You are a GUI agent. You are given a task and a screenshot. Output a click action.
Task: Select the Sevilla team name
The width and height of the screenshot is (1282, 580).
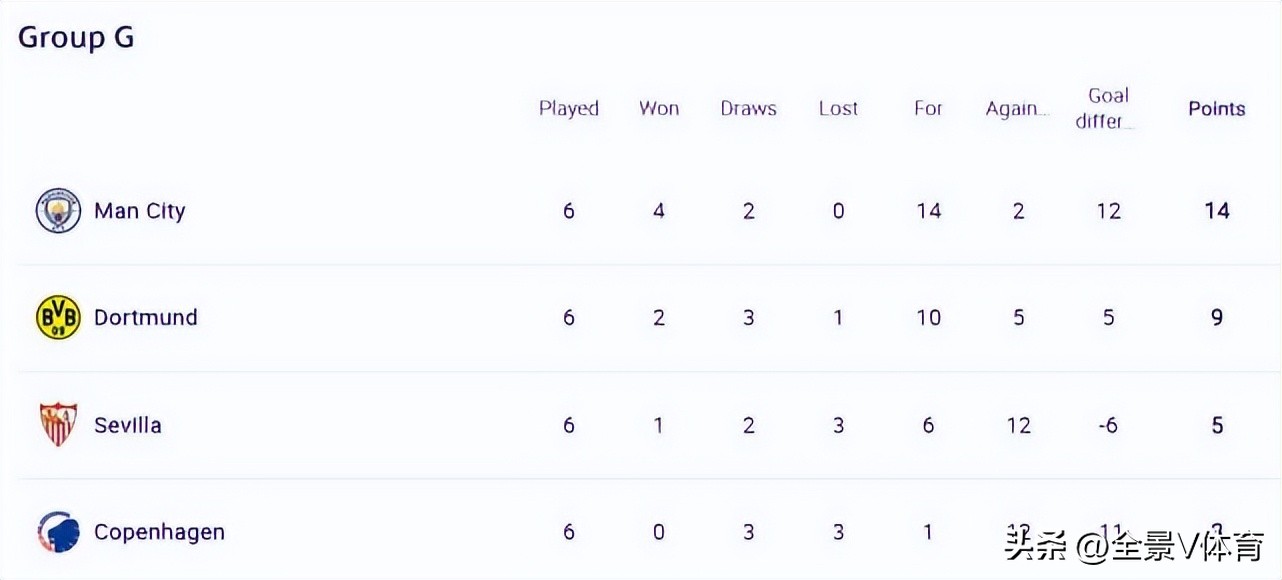[x=127, y=425]
